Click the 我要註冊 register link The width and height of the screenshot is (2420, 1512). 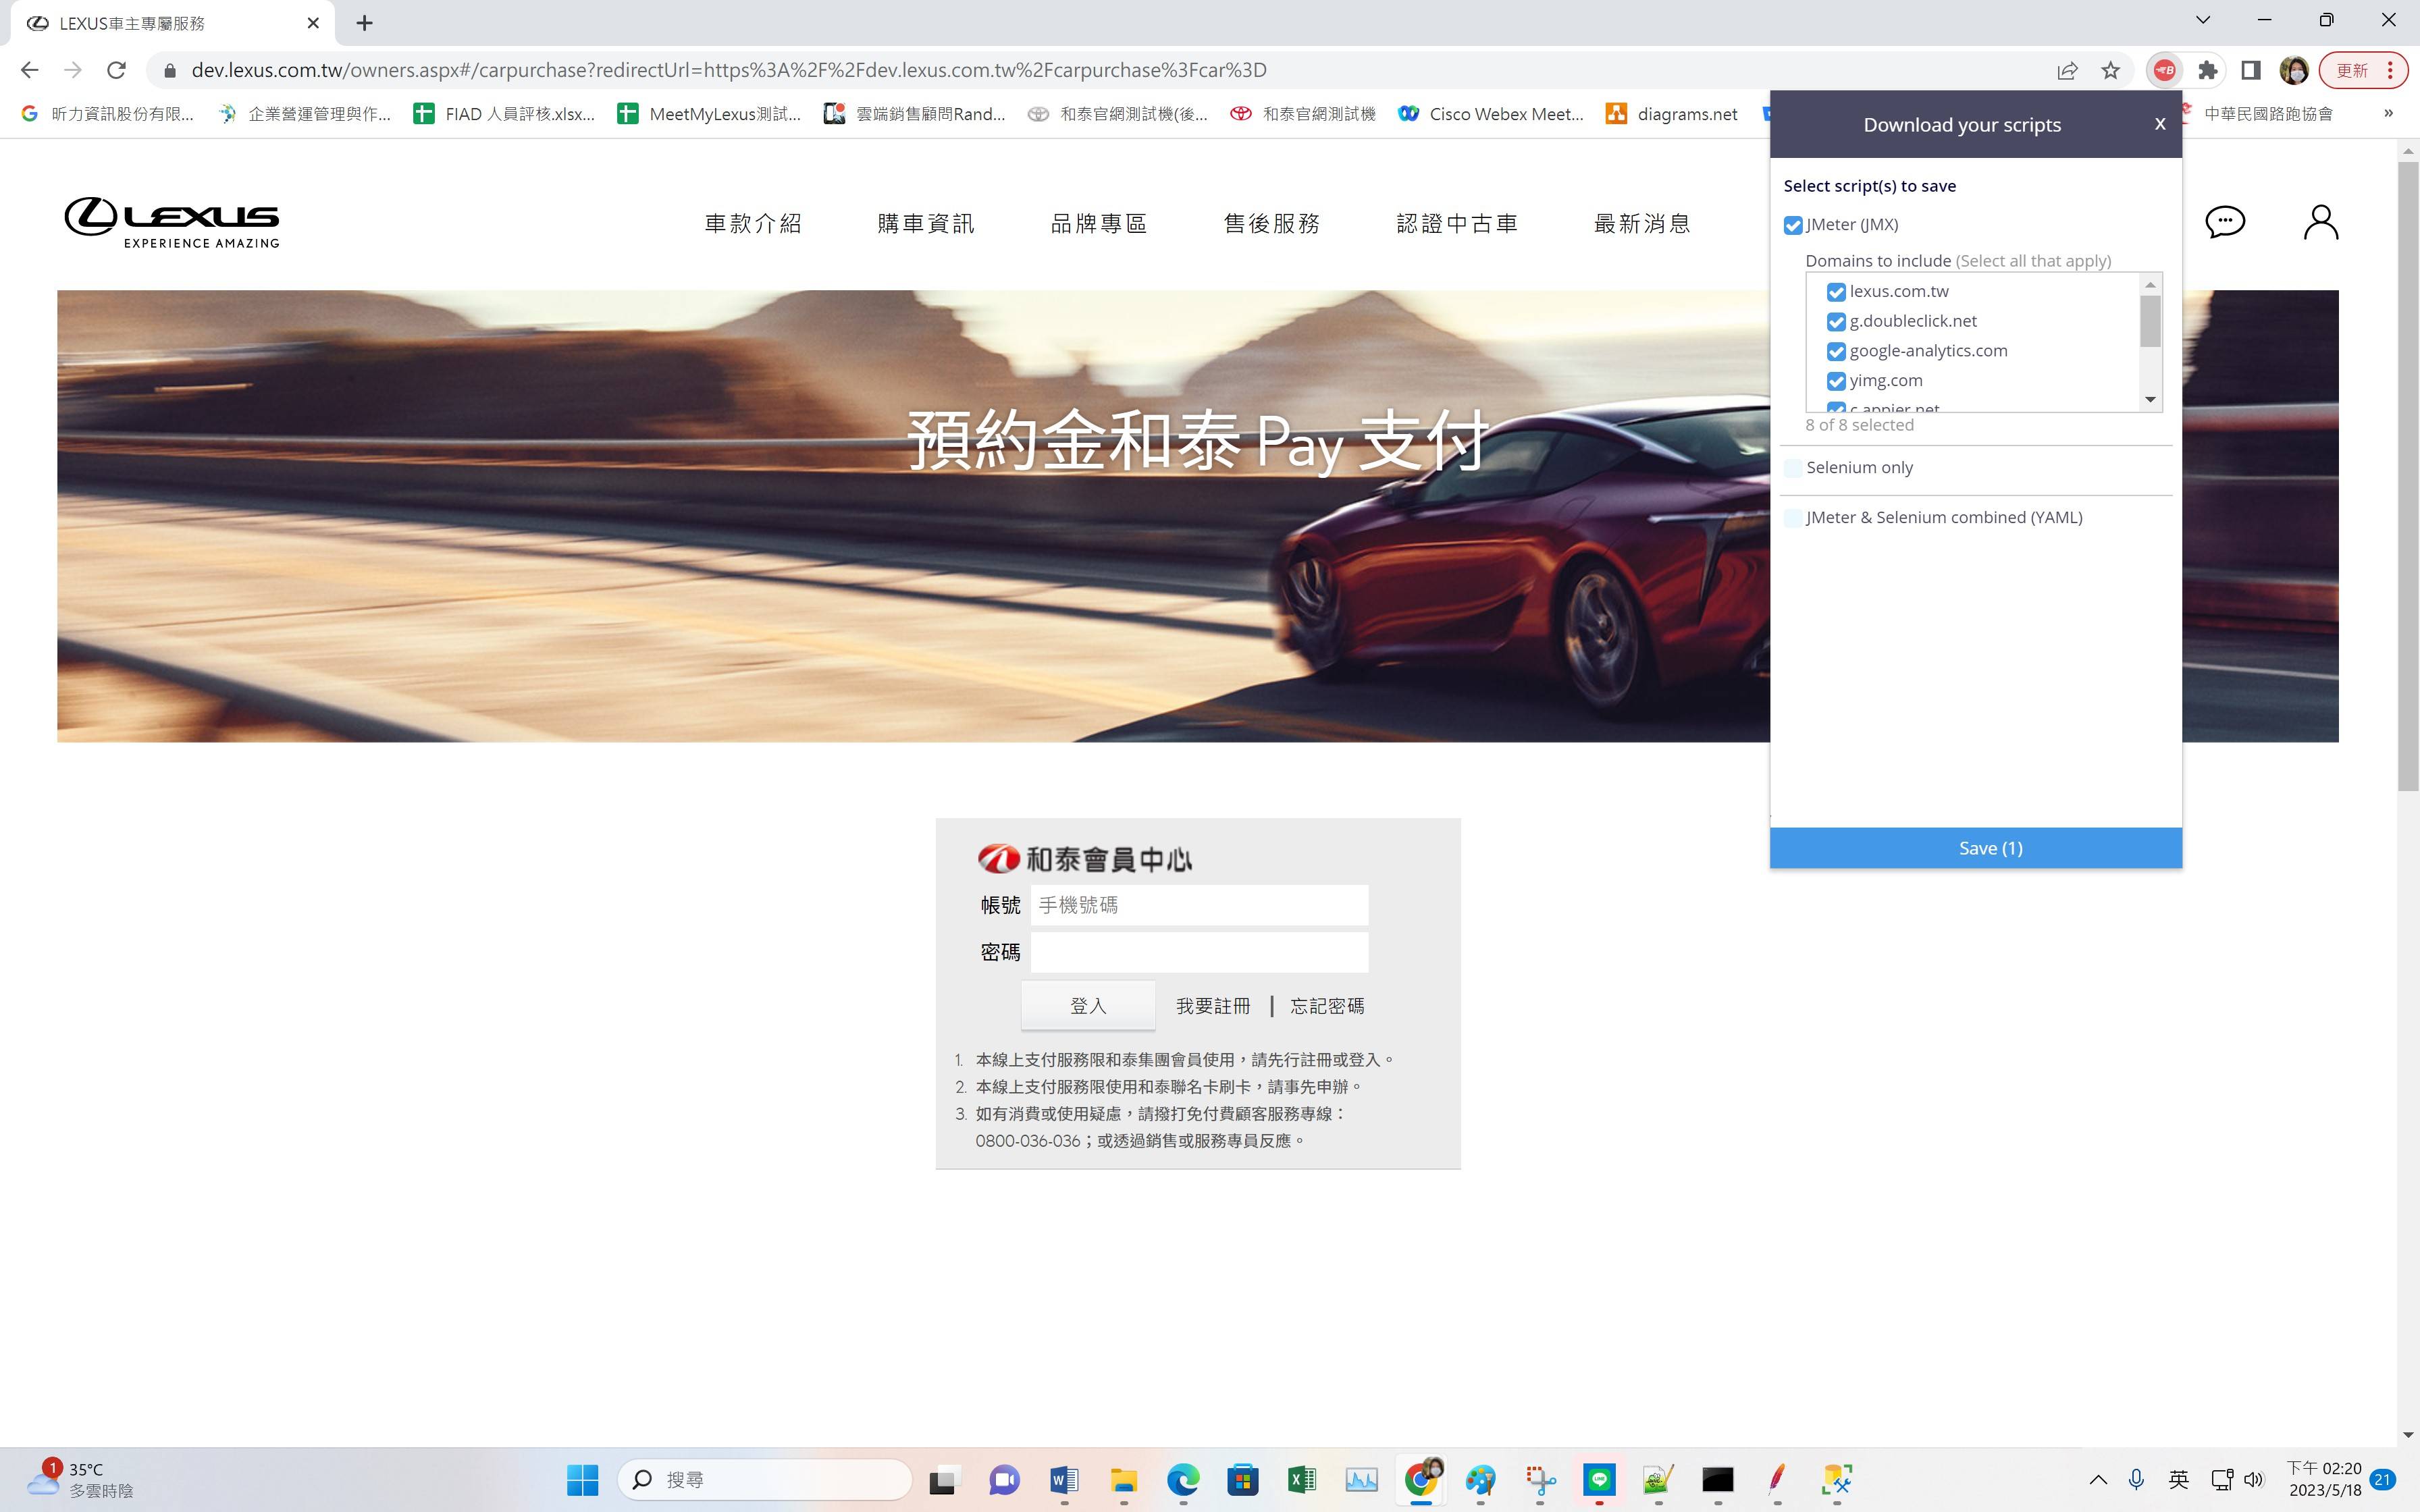click(1213, 1006)
